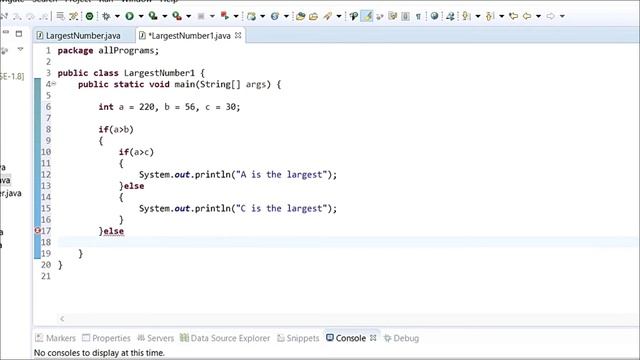Open dropdown next to Next Annotation icon
The width and height of the screenshot is (640, 360).
(478, 16)
